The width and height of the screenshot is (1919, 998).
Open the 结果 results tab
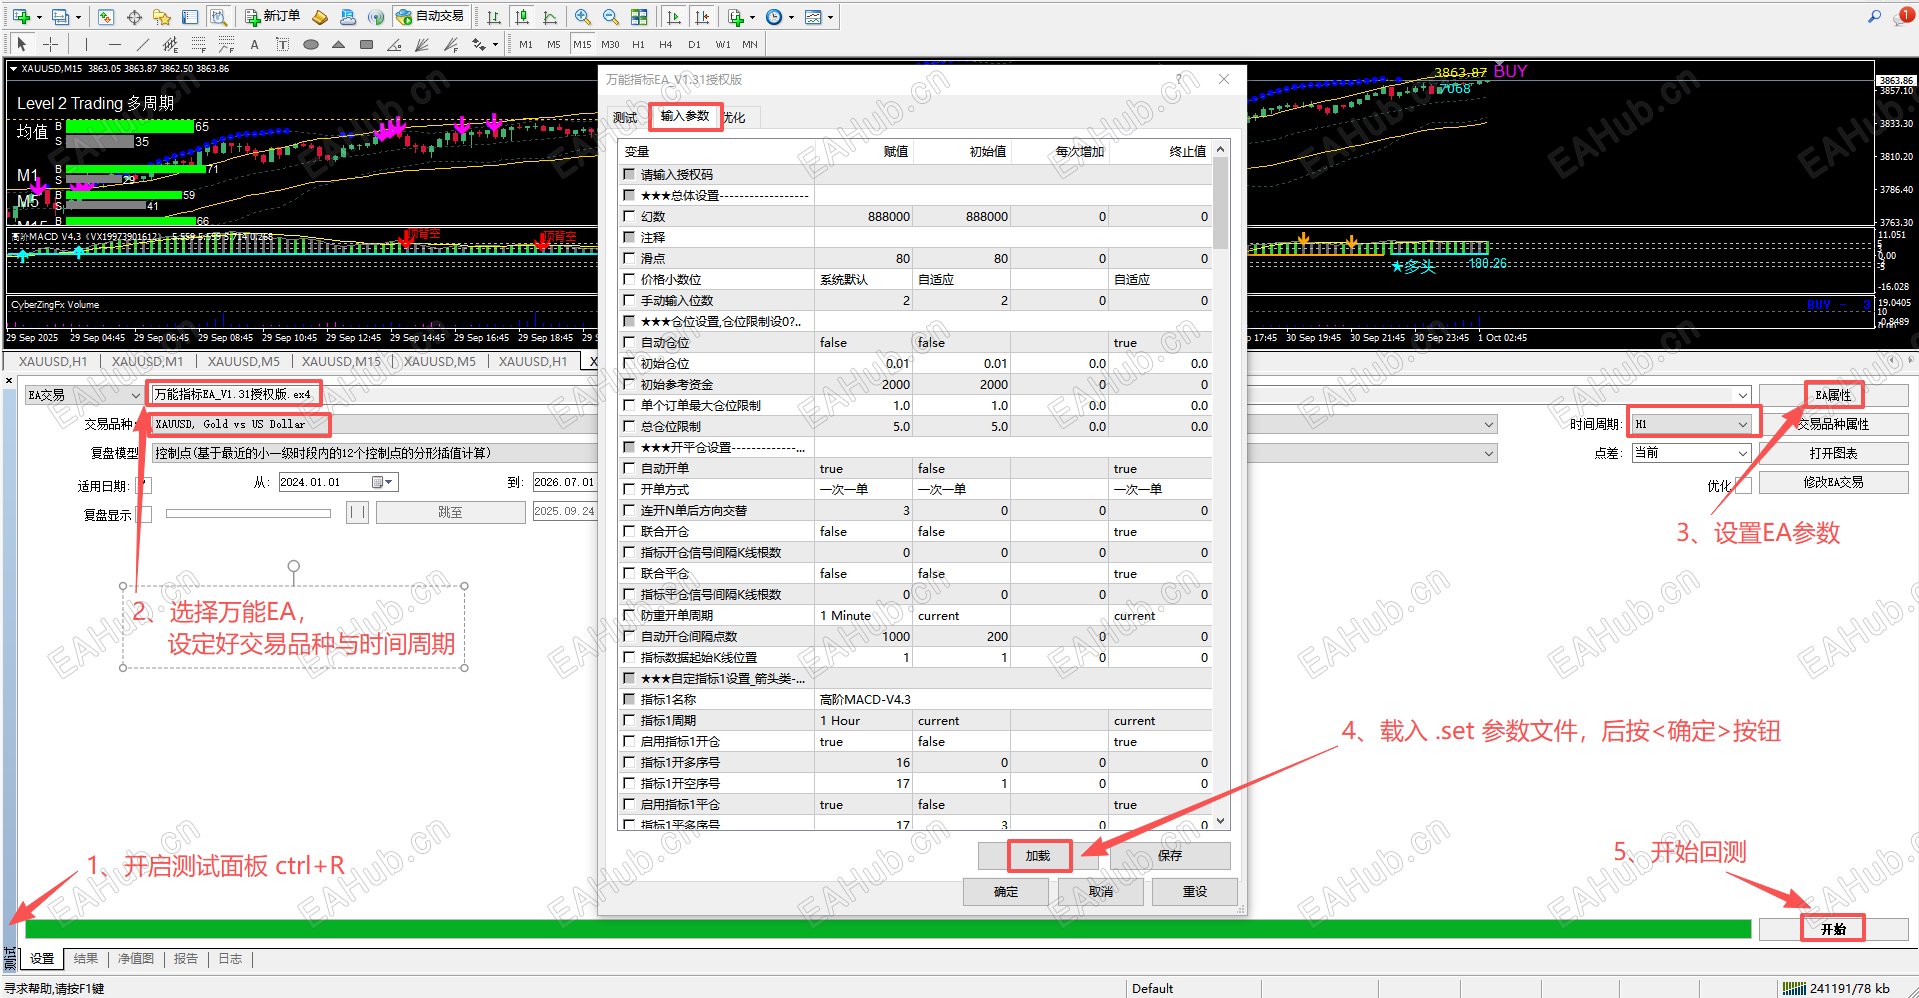[86, 959]
